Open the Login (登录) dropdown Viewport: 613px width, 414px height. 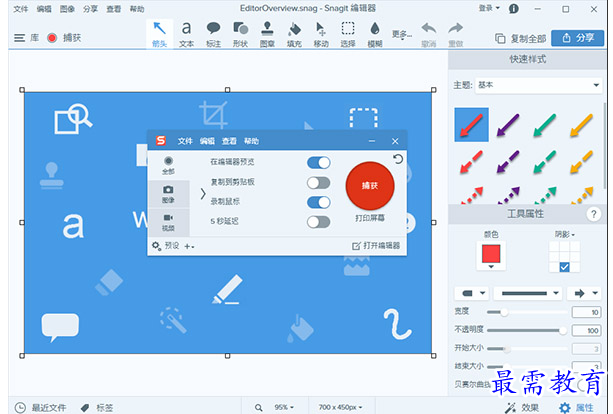pyautogui.click(x=489, y=8)
